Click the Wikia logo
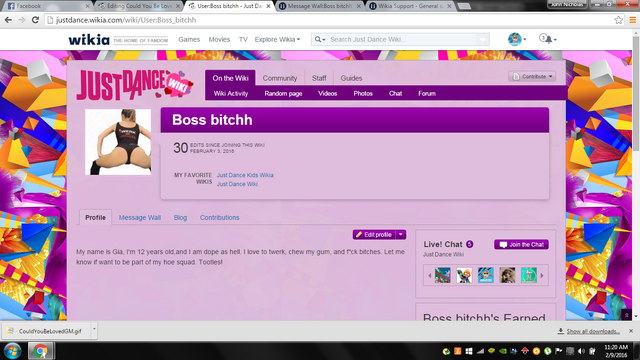The height and width of the screenshot is (360, 640). point(89,40)
